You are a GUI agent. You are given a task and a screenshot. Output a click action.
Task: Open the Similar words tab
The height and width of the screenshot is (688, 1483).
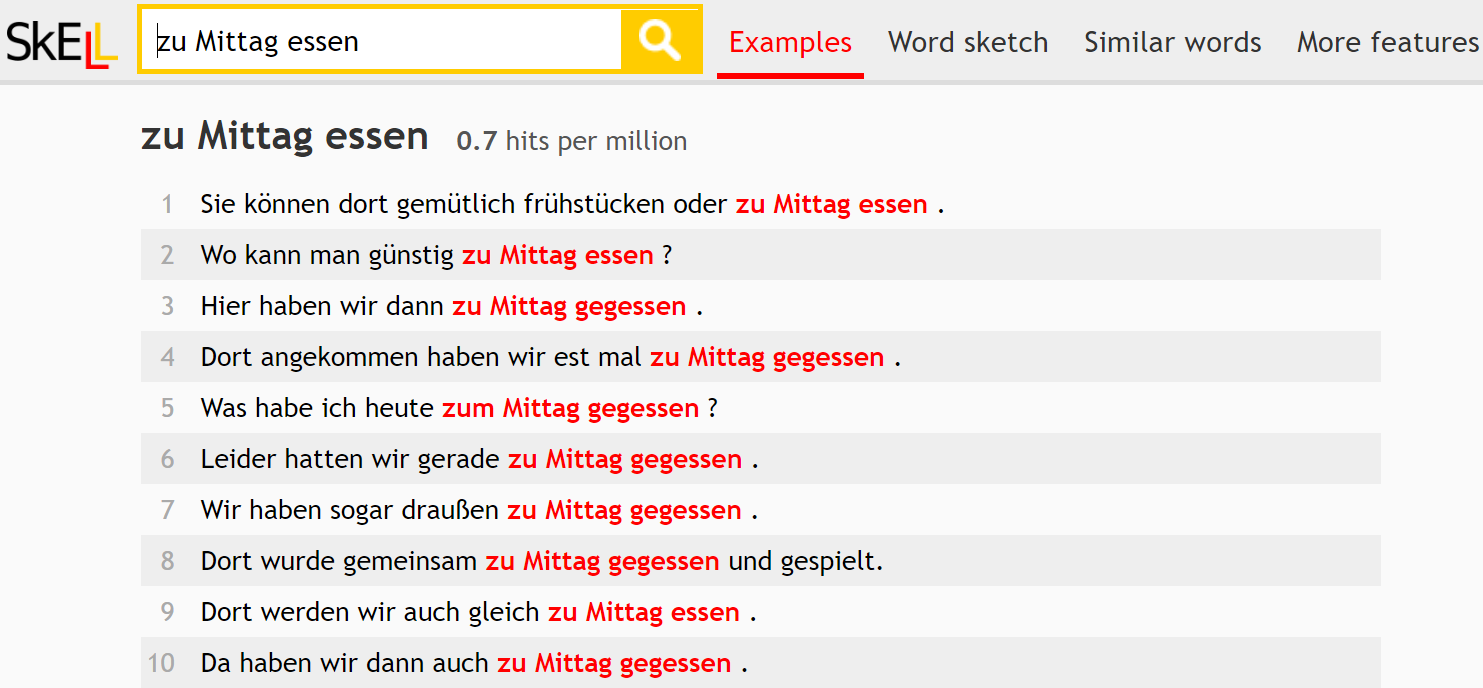pos(1172,42)
